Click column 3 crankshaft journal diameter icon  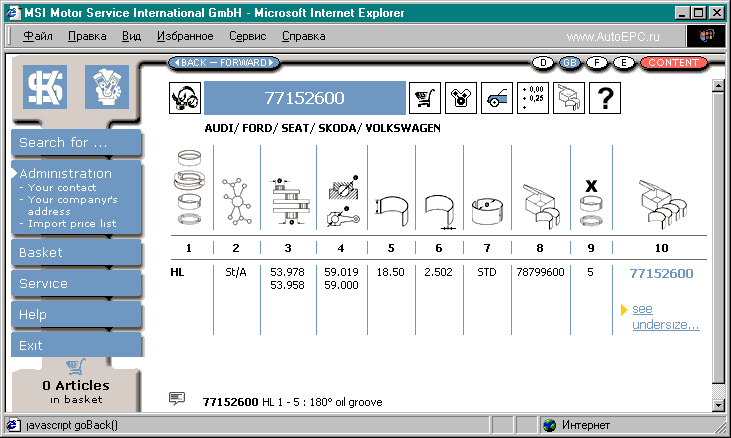click(290, 201)
